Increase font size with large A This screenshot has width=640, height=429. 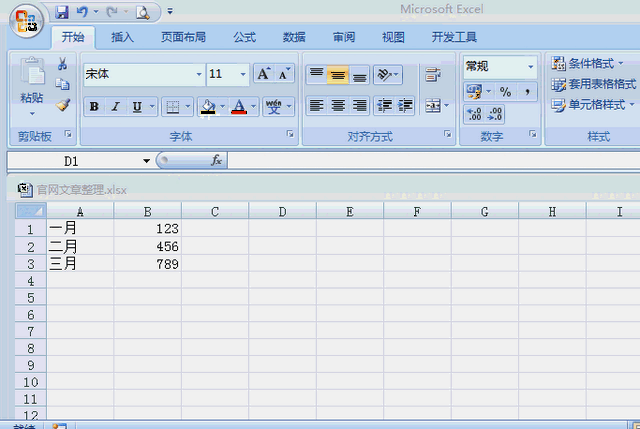point(263,74)
